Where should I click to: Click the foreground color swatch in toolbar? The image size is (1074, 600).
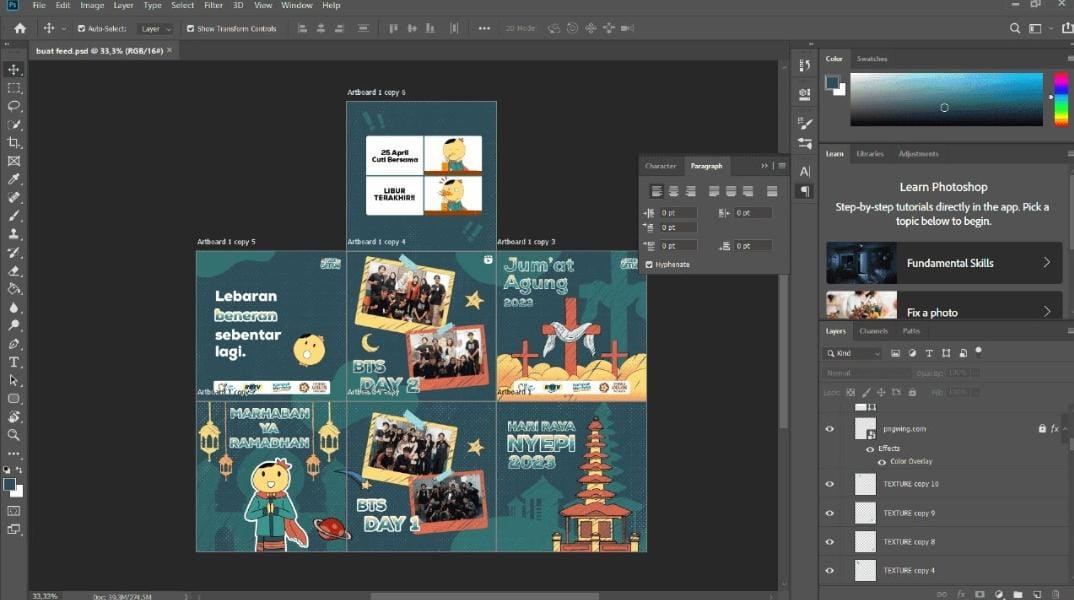[x=9, y=484]
